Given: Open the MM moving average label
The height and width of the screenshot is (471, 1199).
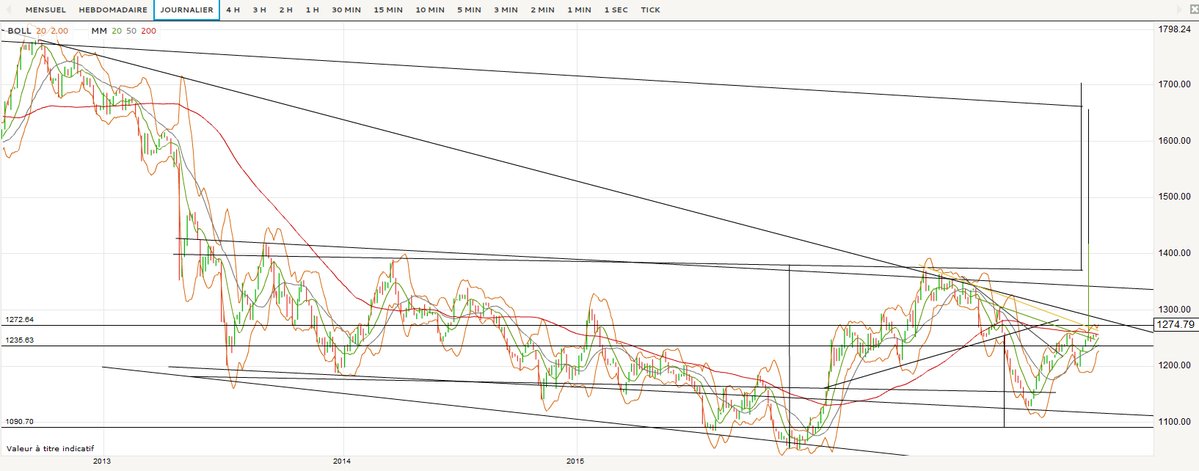Looking at the screenshot, I should tap(98, 31).
